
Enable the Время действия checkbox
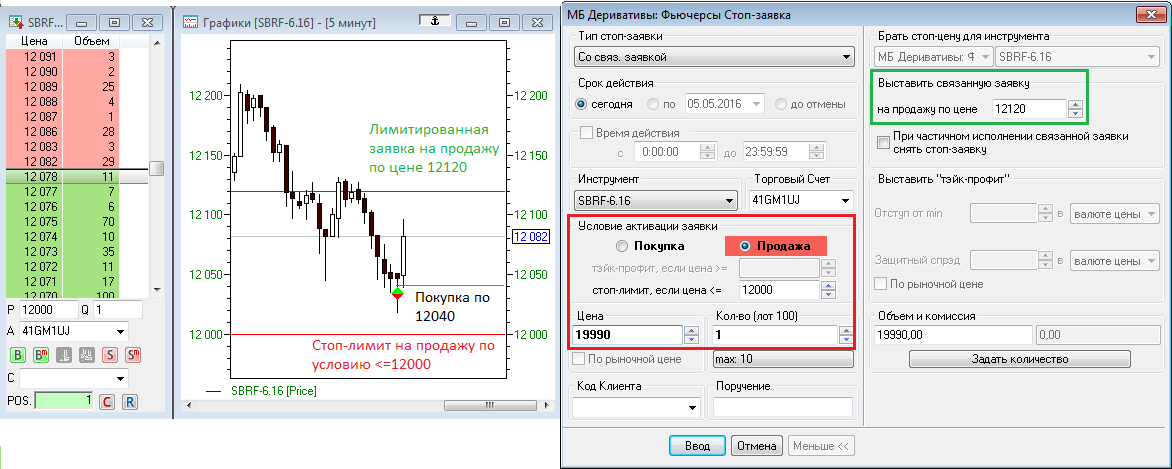tap(586, 133)
